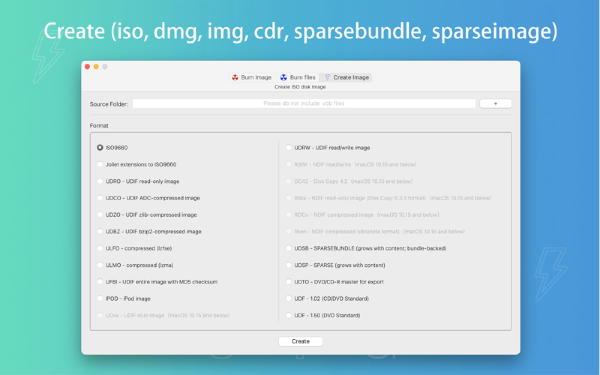Choose the IPOD iPod image option

(124, 298)
